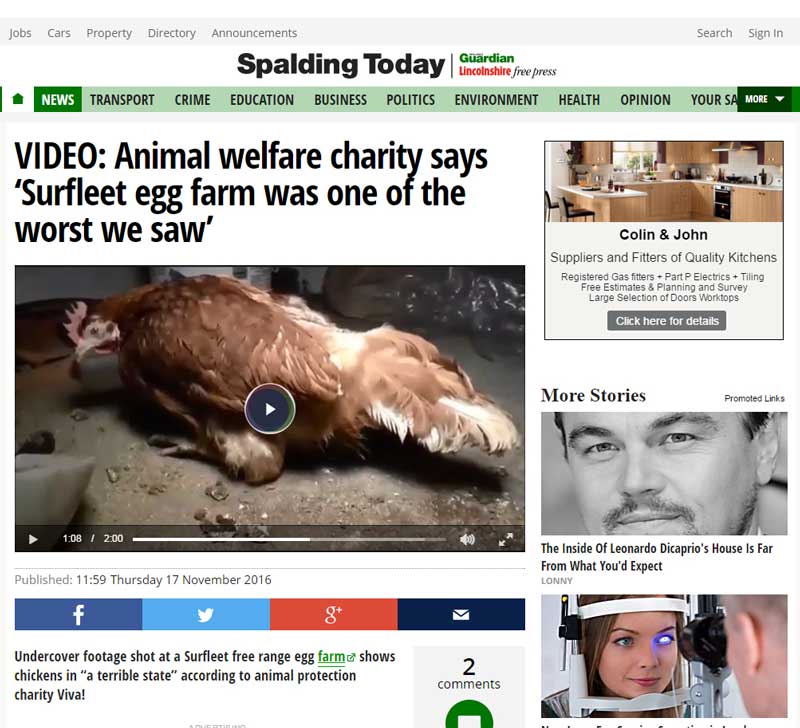Open the CRIME section tab

coord(192,99)
